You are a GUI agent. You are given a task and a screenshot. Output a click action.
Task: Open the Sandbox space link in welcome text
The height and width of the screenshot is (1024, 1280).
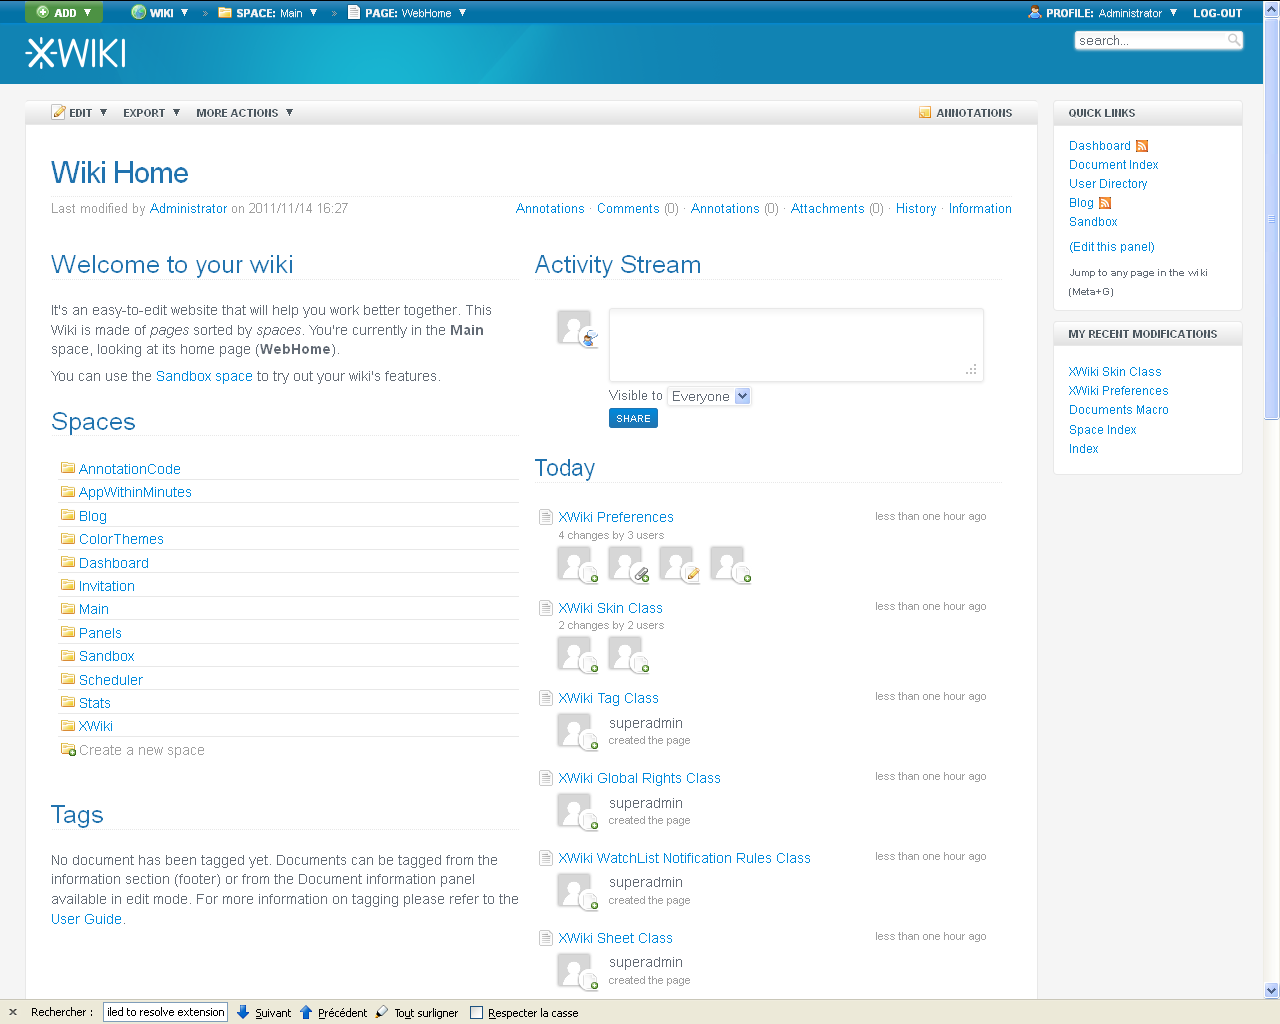[204, 376]
